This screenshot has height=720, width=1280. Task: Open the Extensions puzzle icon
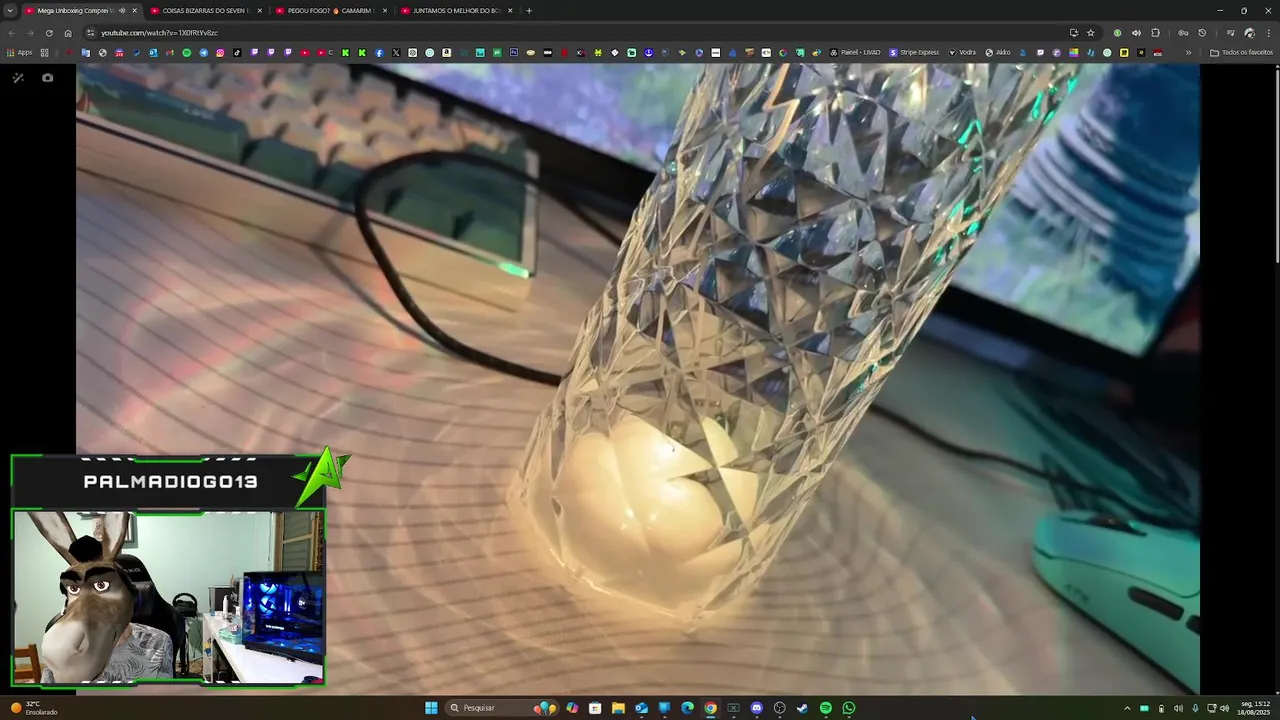1155,33
